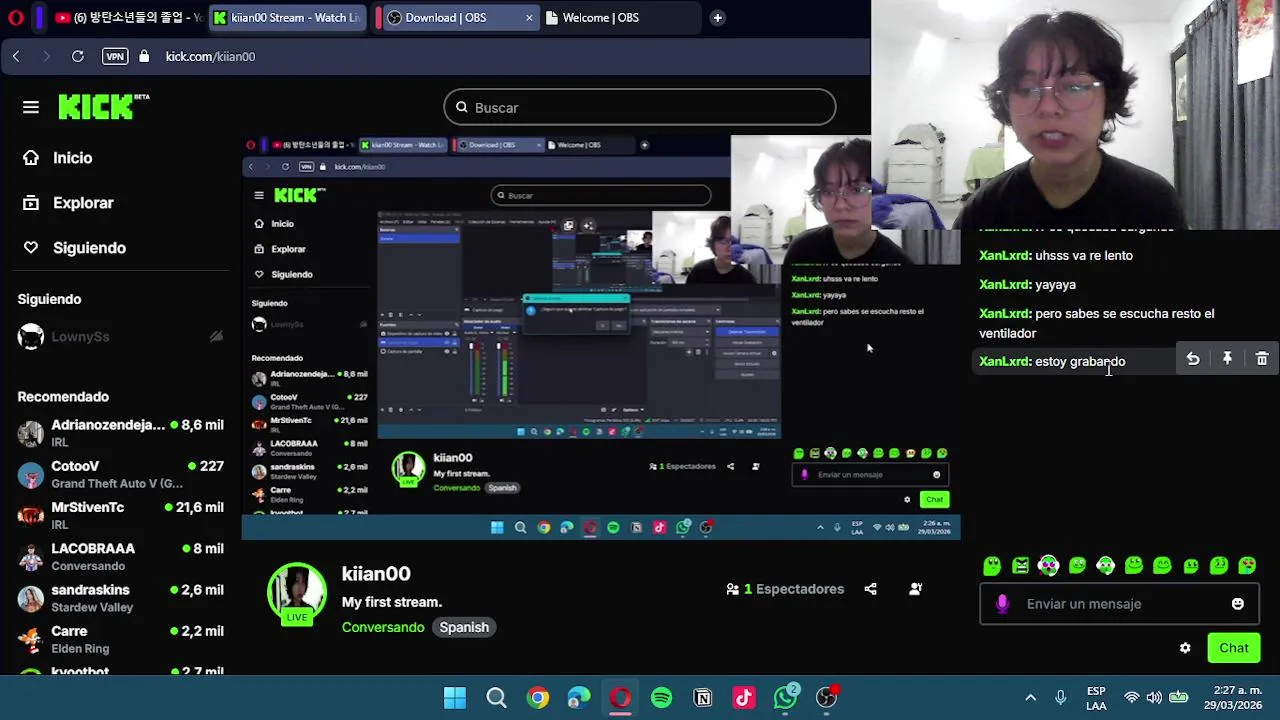Click the green Chat send button

click(1234, 648)
